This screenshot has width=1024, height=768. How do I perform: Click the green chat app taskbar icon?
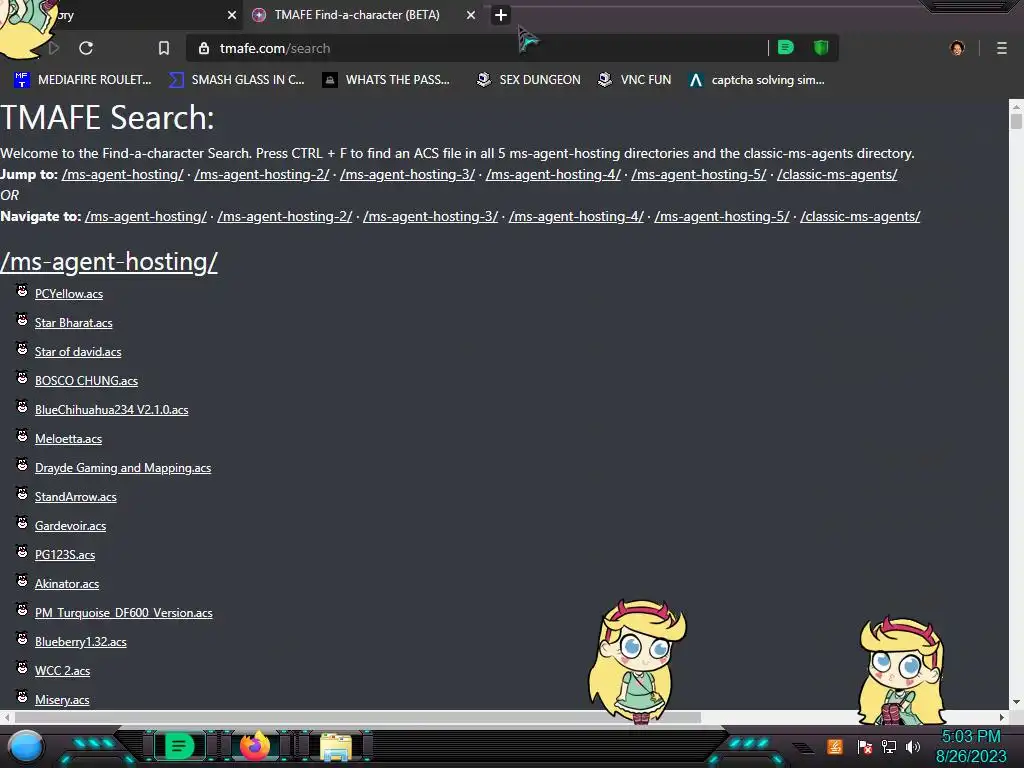[x=179, y=746]
